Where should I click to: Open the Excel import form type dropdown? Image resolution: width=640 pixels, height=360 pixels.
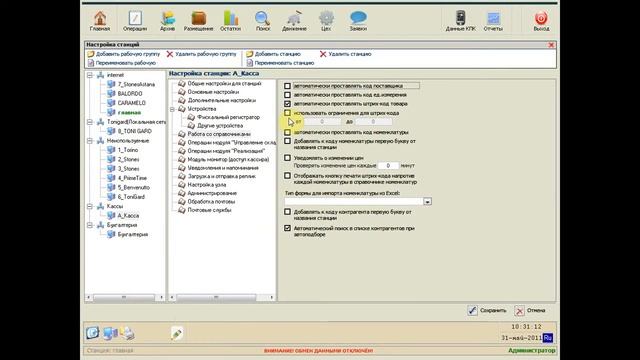tap(427, 202)
